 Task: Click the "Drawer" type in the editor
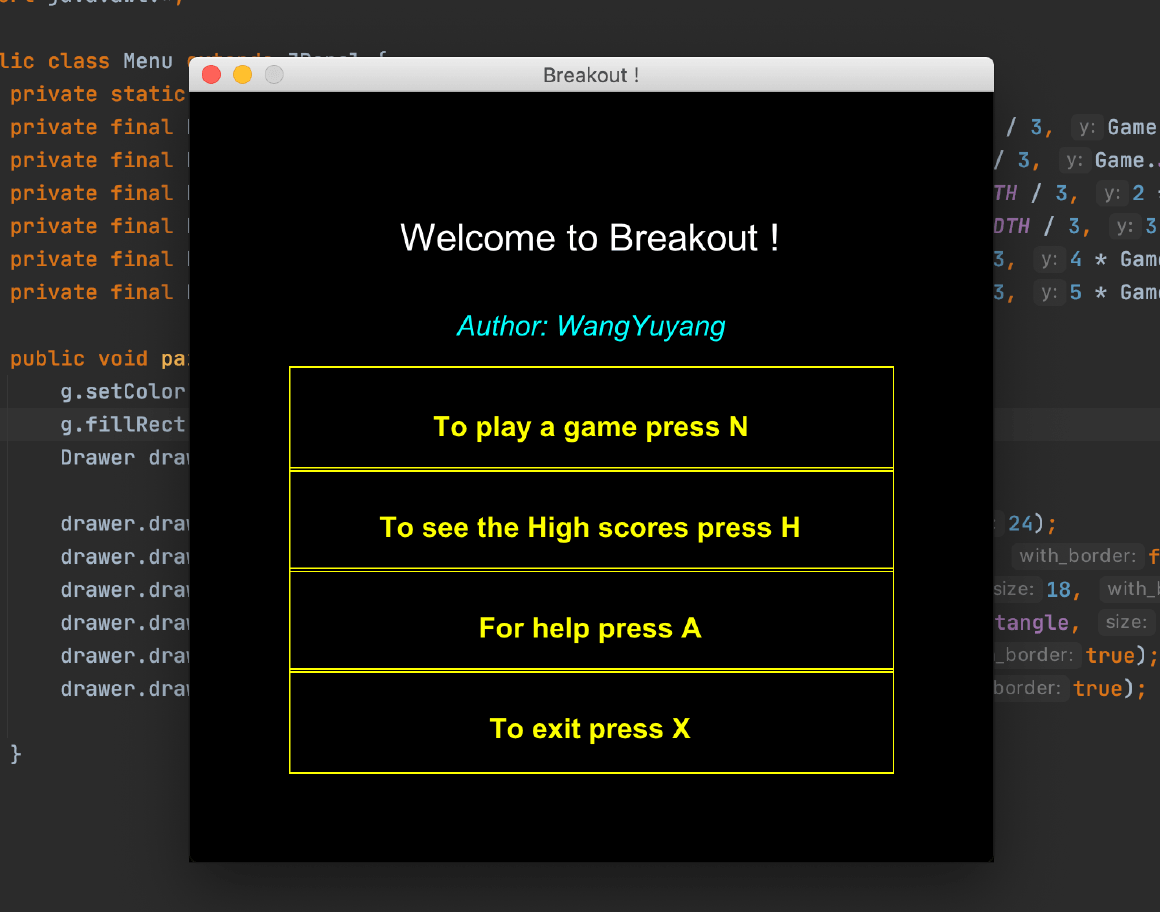[x=97, y=457]
